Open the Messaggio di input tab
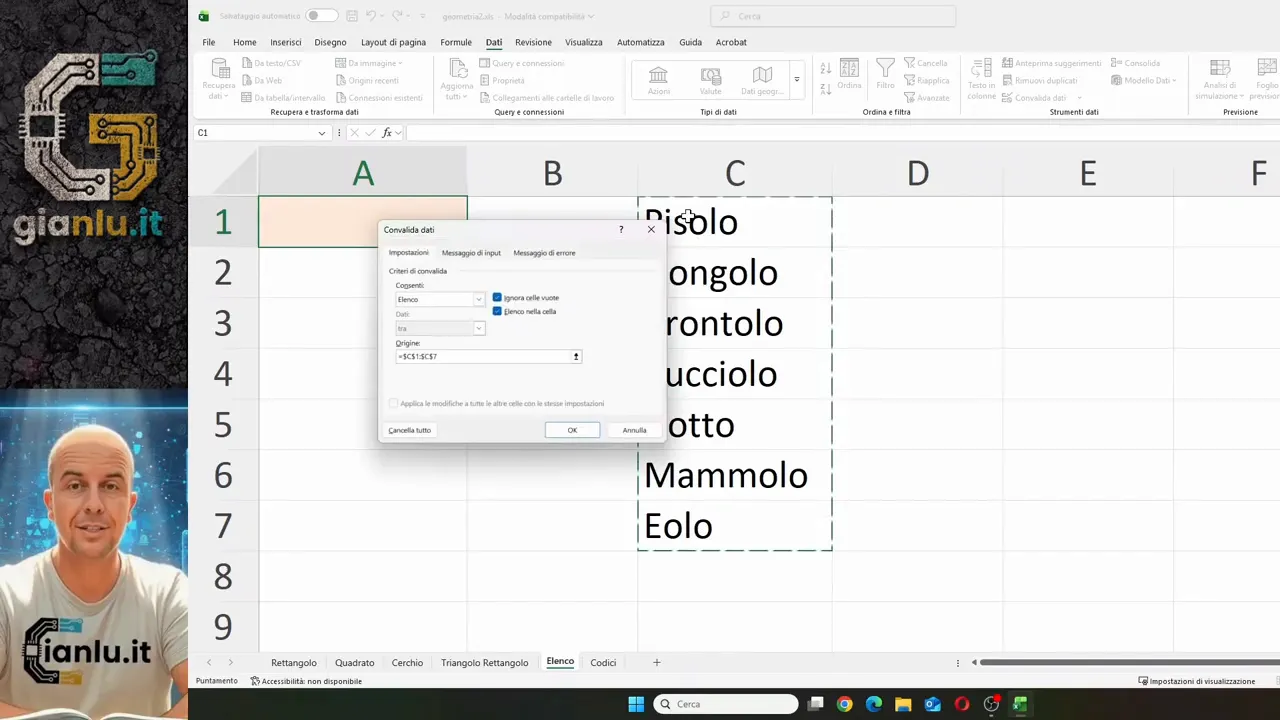Image resolution: width=1280 pixels, height=720 pixels. click(x=471, y=253)
